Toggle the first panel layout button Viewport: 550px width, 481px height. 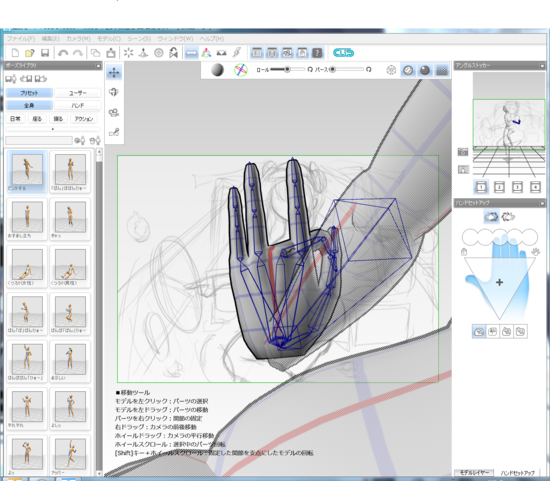pyautogui.click(x=257, y=53)
